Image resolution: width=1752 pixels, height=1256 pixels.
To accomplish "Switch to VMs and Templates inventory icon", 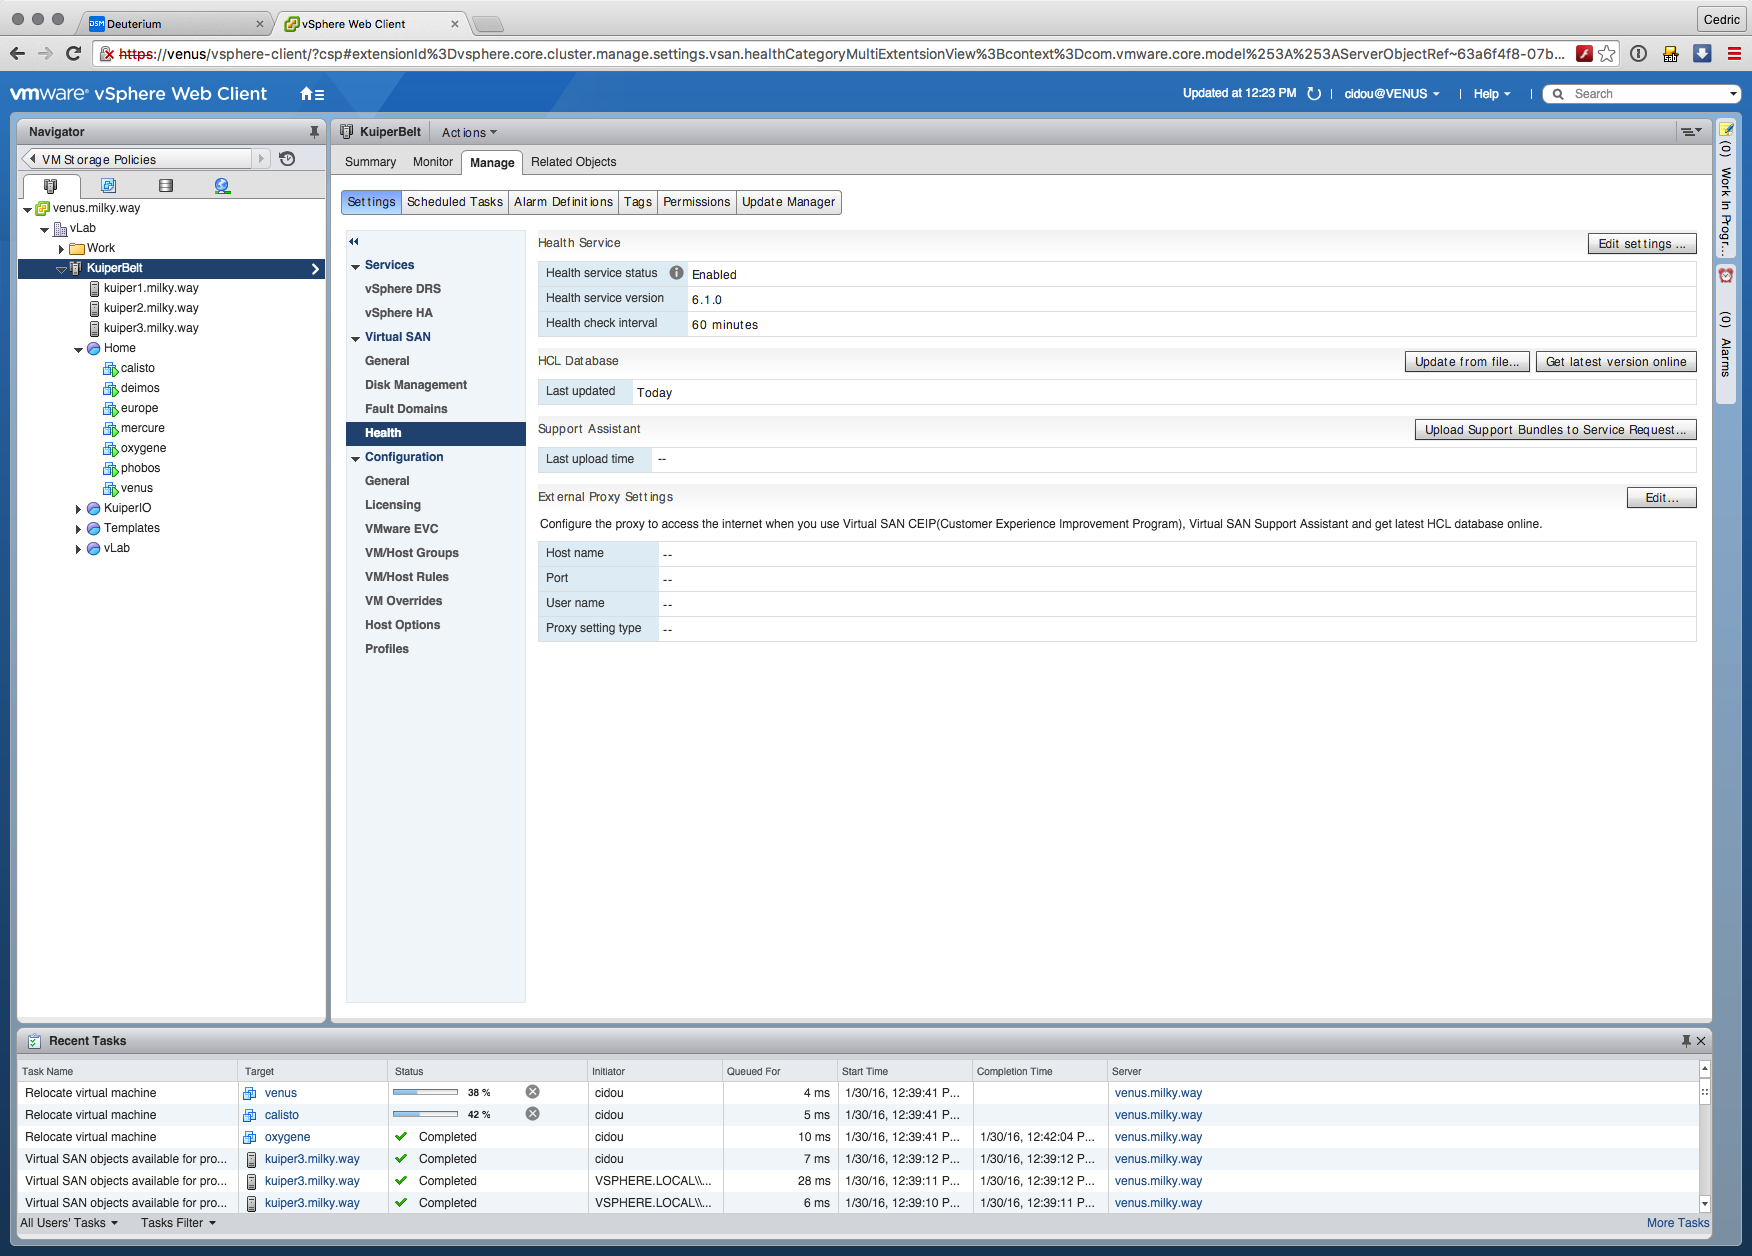I will click(108, 186).
